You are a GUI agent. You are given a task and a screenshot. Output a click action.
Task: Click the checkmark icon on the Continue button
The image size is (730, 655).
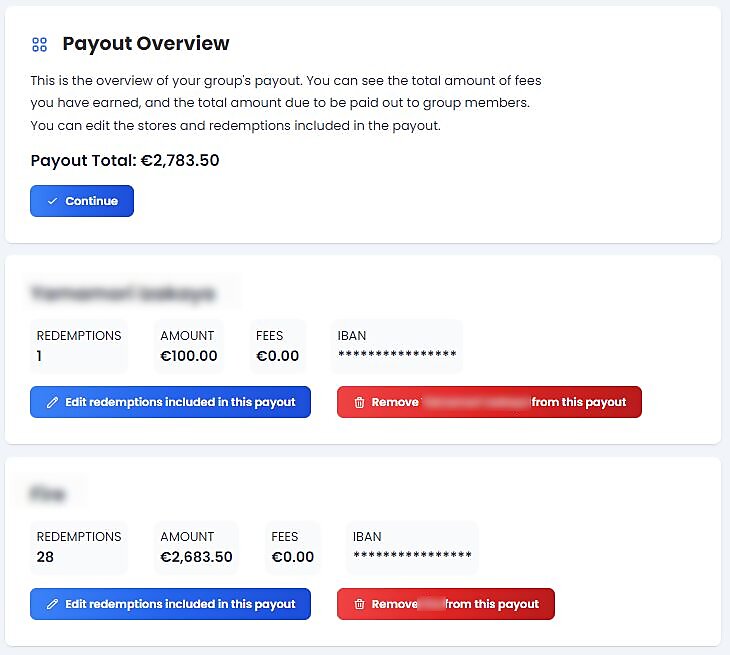tap(53, 201)
